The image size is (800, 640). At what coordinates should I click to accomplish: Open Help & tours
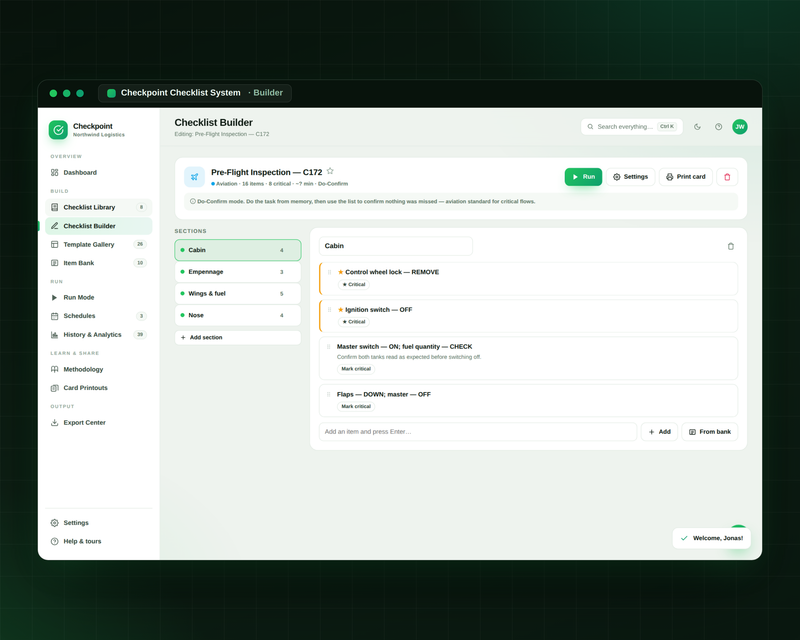pyautogui.click(x=98, y=541)
